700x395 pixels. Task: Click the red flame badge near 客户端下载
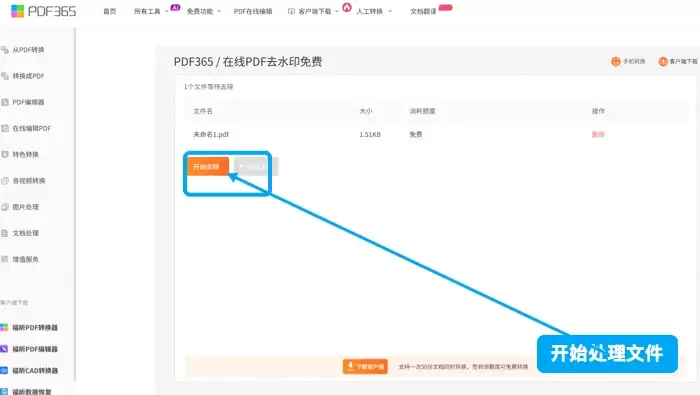pyautogui.click(x=347, y=7)
